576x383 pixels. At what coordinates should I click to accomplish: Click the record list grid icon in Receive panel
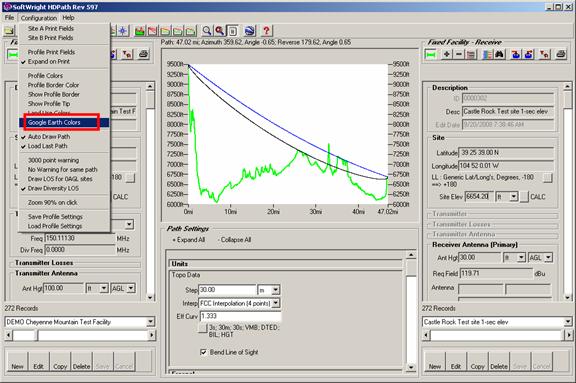click(471, 55)
